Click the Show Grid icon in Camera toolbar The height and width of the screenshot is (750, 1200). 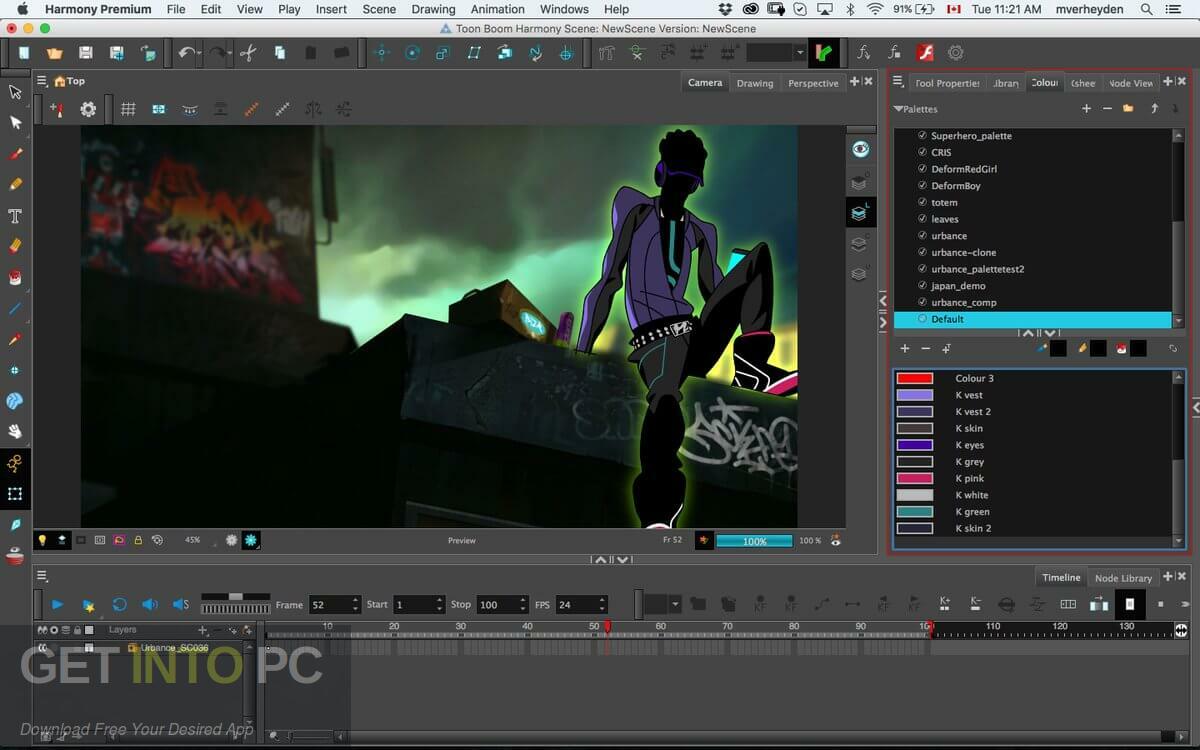point(128,109)
